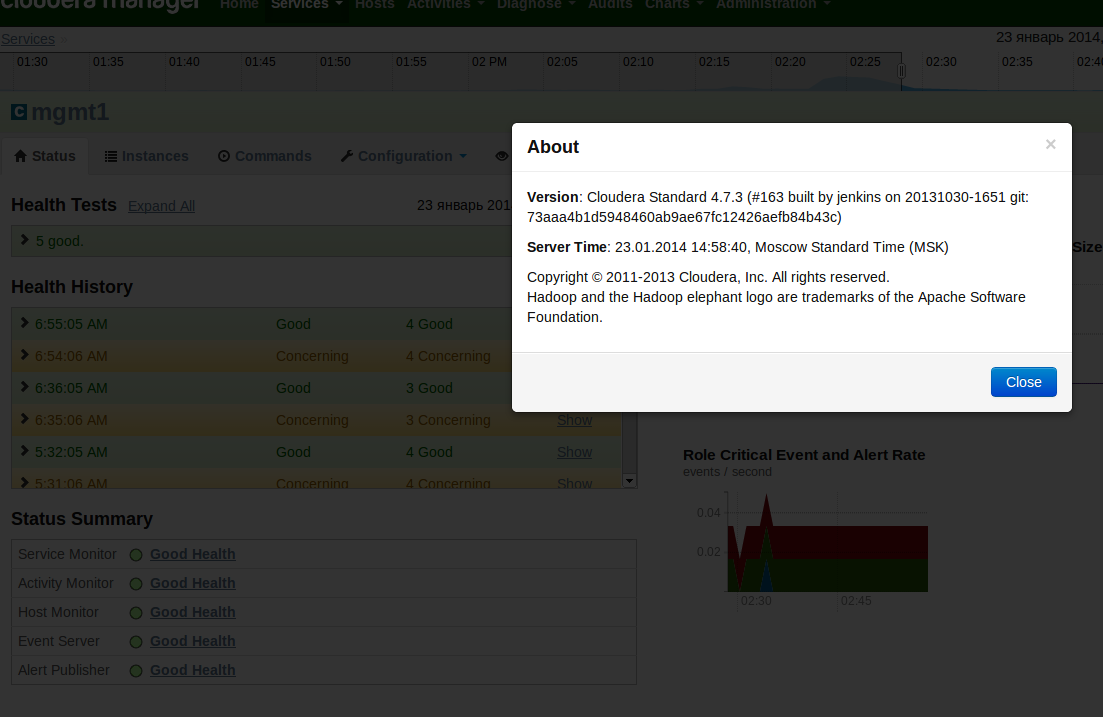Close the About dialog with X icon
Viewport: 1103px width, 717px height.
[x=1050, y=144]
